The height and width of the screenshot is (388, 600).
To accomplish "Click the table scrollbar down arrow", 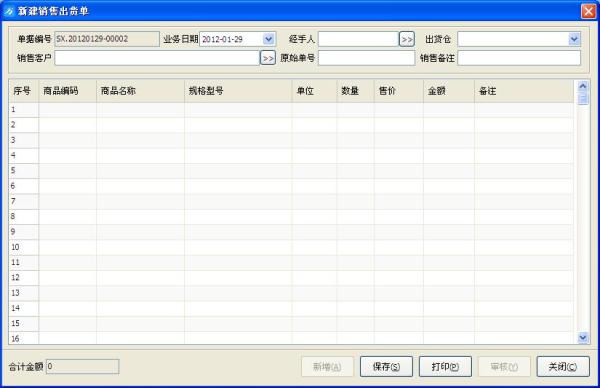I will point(583,337).
